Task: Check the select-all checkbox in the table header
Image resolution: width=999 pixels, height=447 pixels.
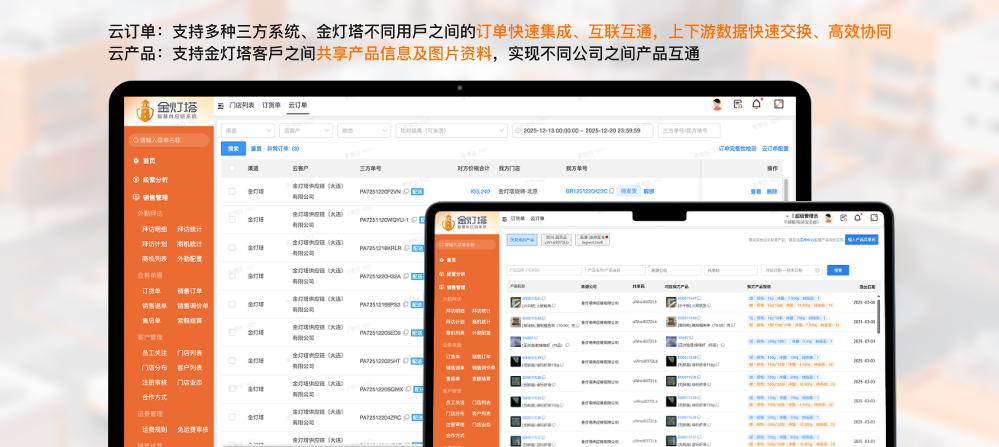Action: click(x=232, y=168)
